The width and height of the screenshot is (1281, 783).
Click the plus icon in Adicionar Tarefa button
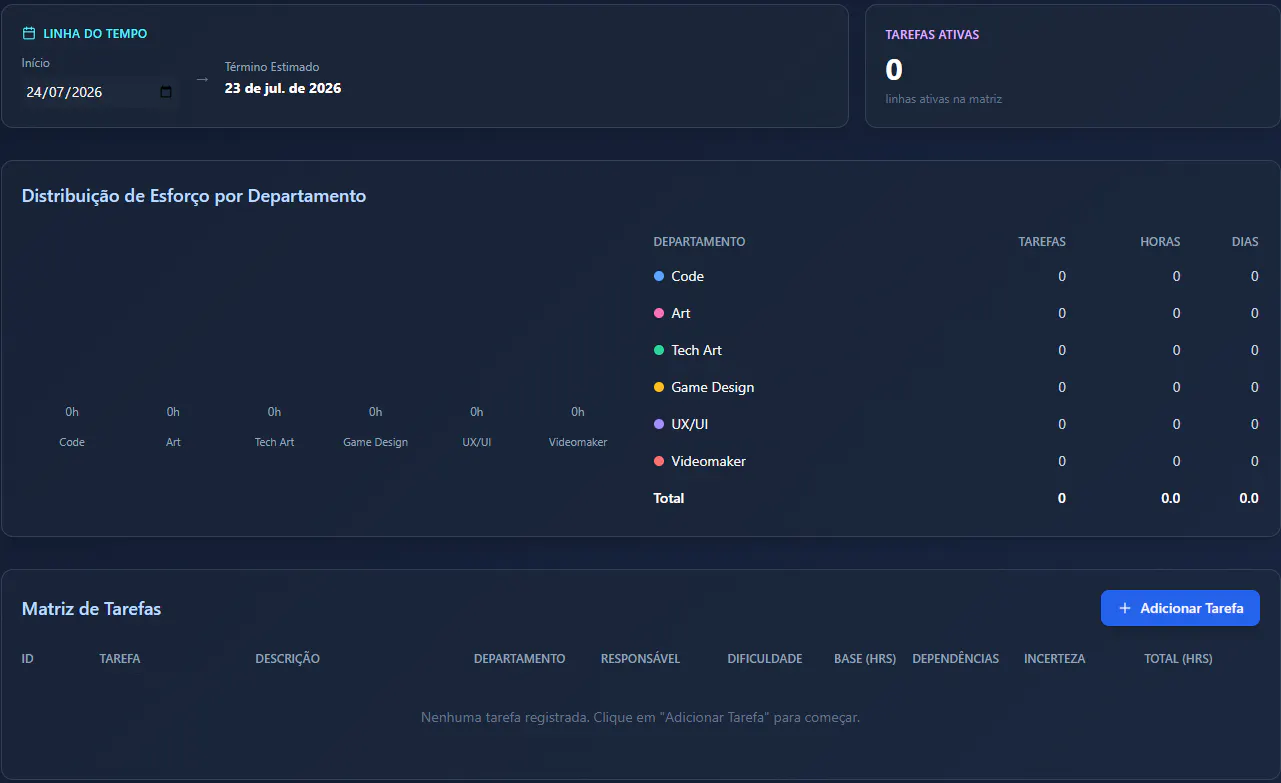[1125, 608]
